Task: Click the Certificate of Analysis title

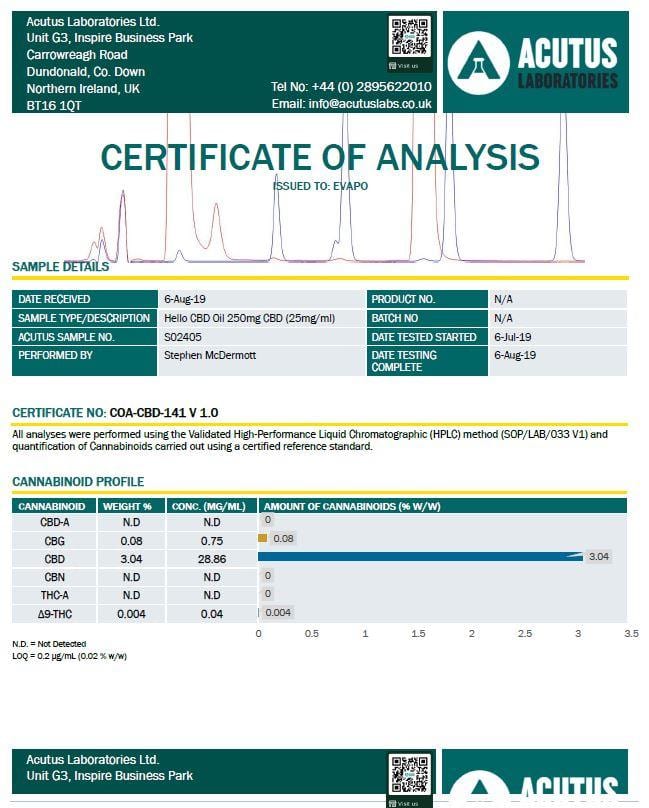Action: (320, 157)
